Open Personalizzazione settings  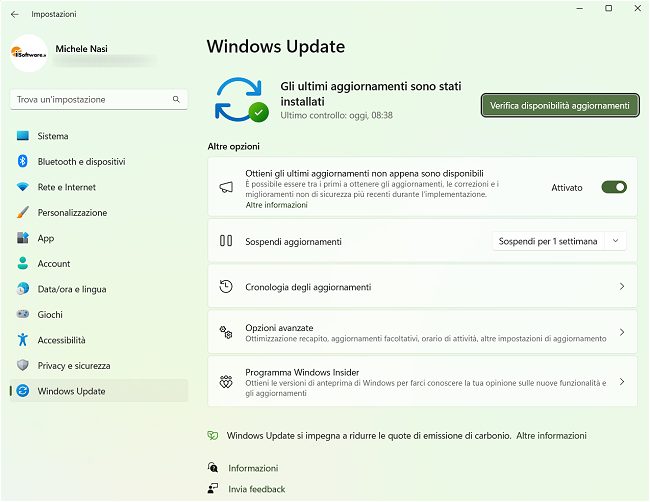(x=99, y=213)
